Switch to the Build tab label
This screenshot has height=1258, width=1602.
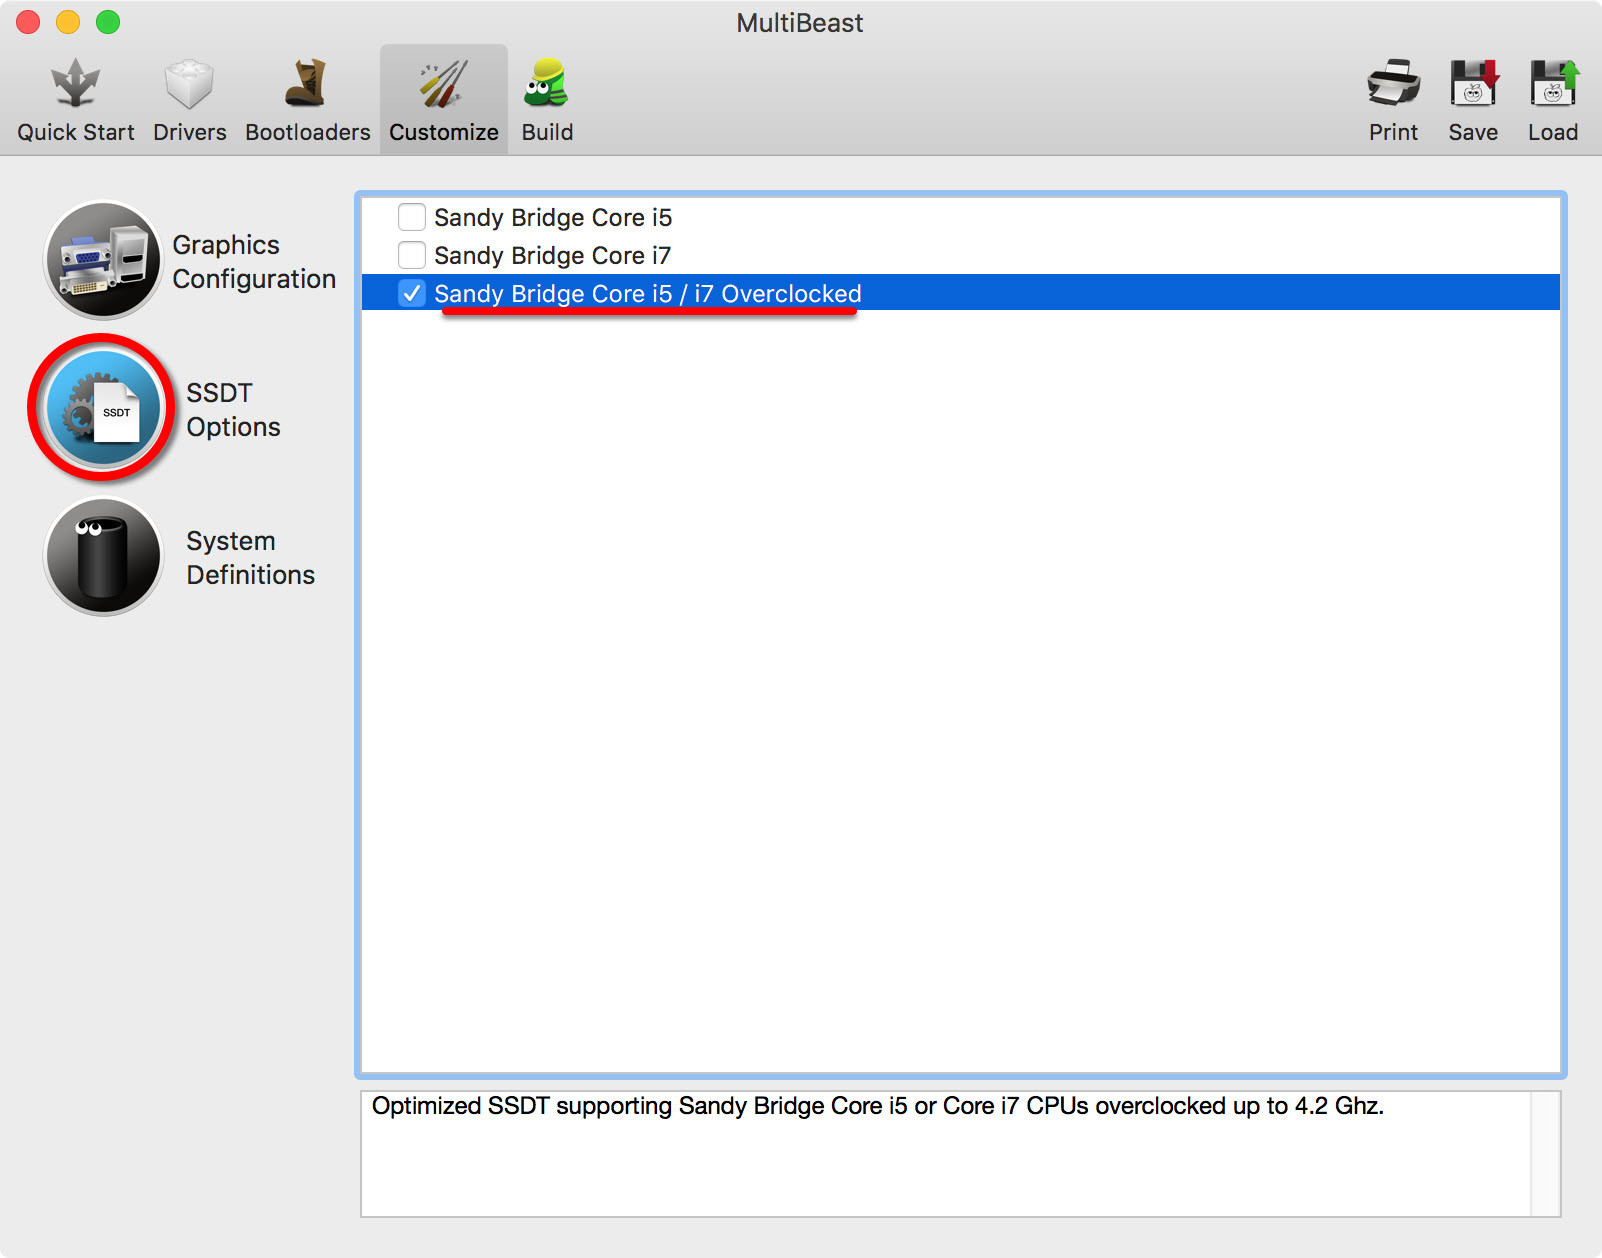(x=547, y=132)
